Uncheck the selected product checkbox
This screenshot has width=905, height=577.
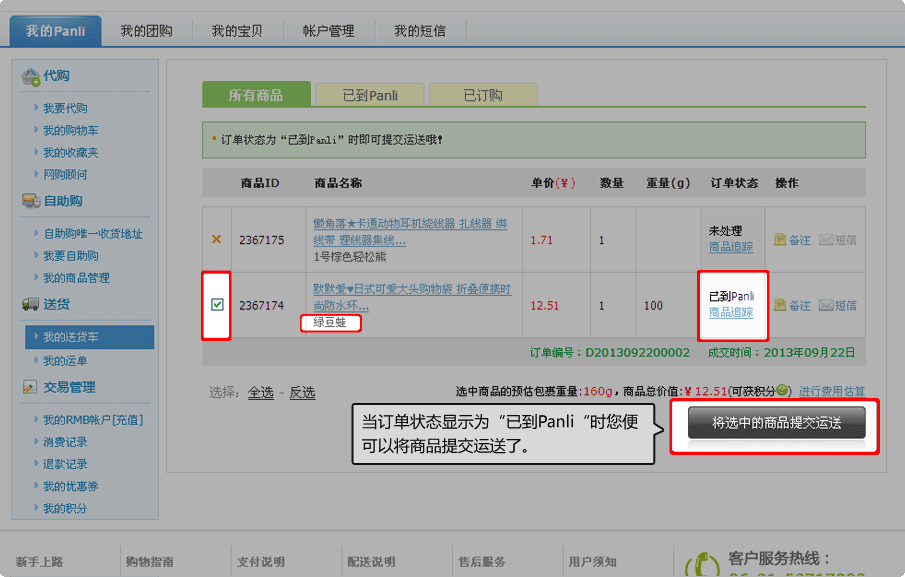[215, 304]
